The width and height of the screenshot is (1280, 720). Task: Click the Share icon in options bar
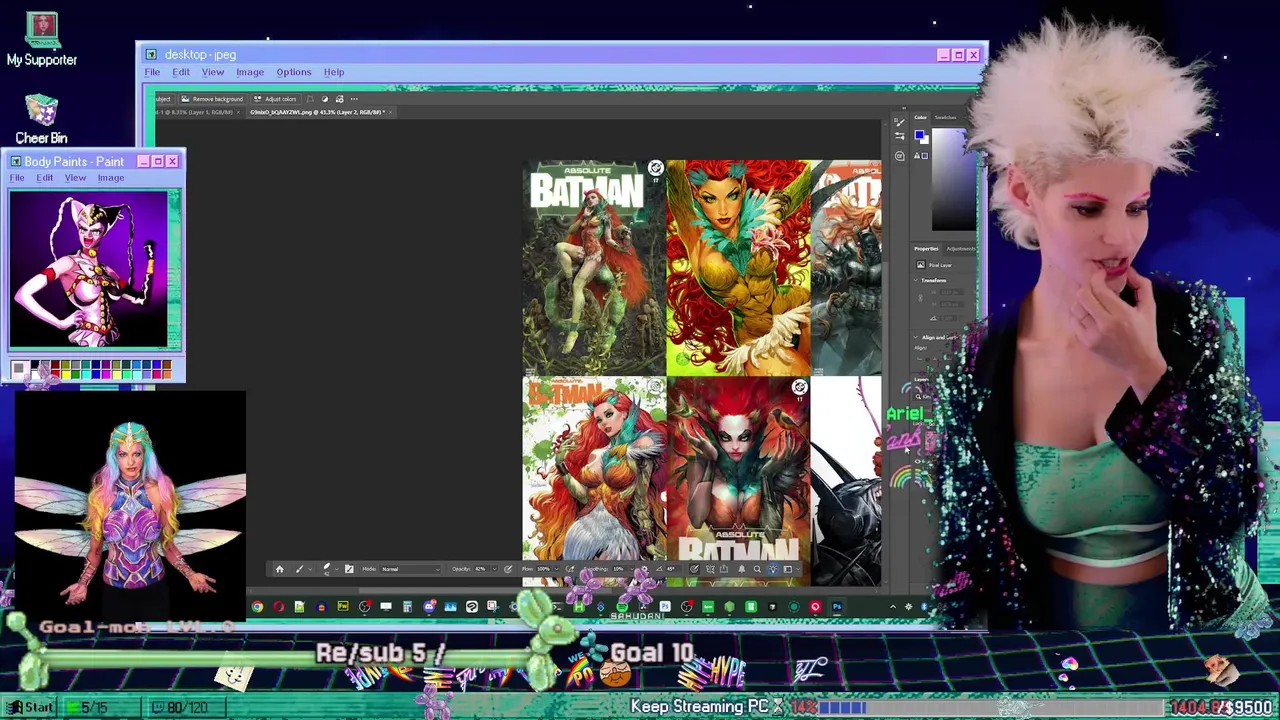point(723,569)
